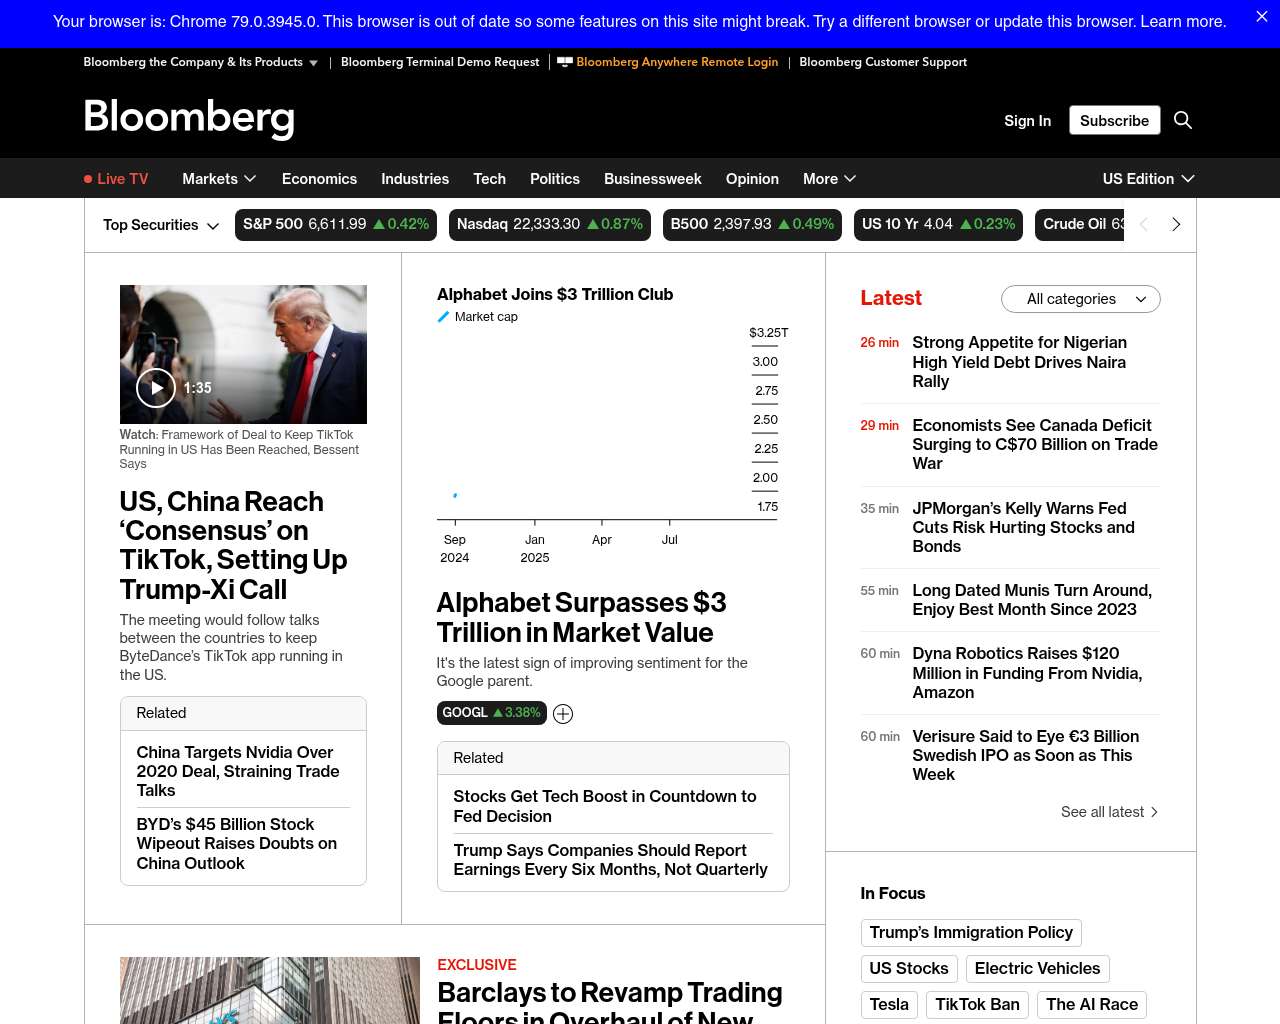Click the Bloomberg logo

pos(189,119)
